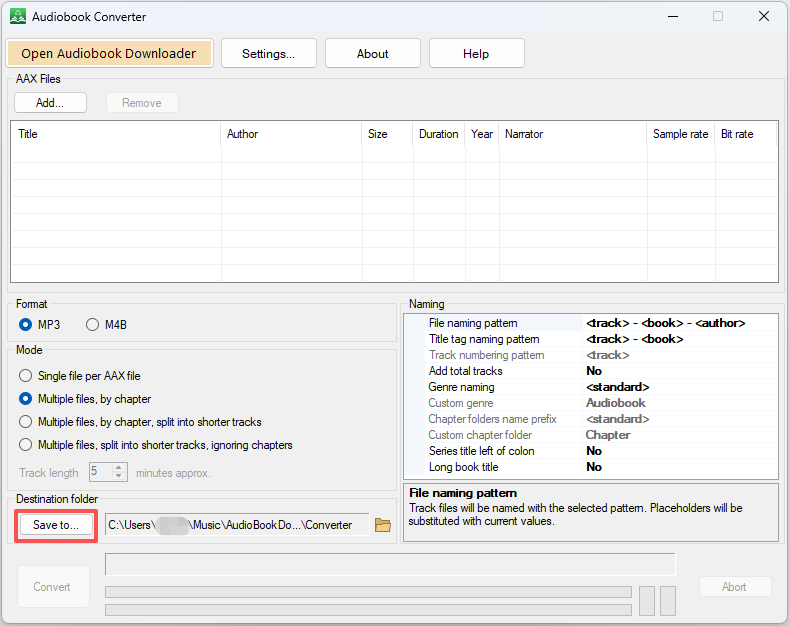Select MP3 format radio button

pyautogui.click(x=26, y=325)
